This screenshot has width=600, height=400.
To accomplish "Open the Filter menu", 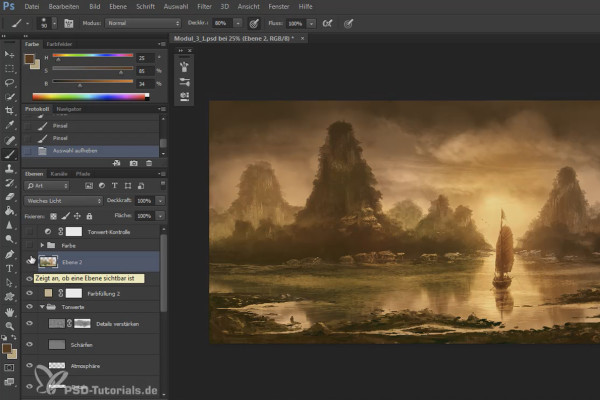I will 204,7.
